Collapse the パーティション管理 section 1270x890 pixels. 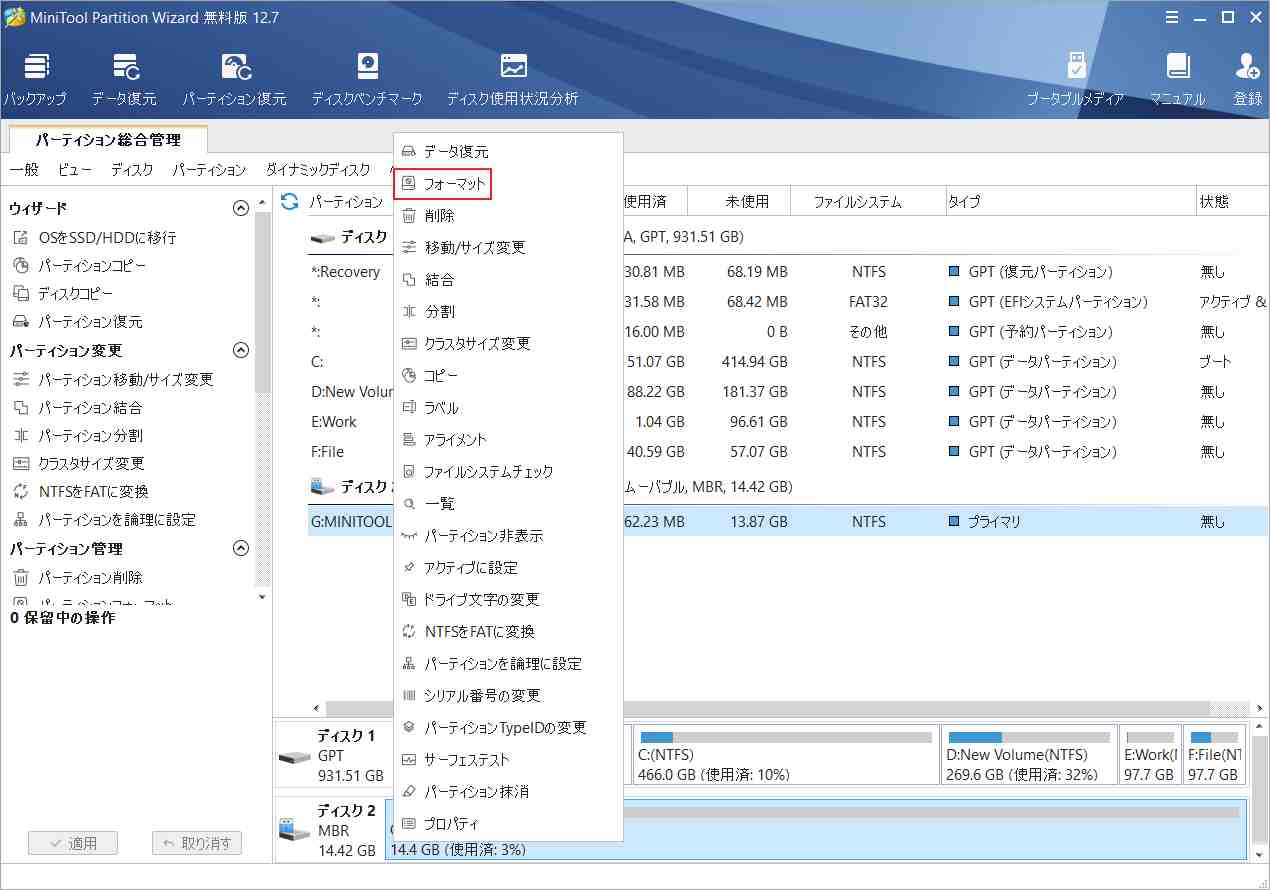click(240, 548)
